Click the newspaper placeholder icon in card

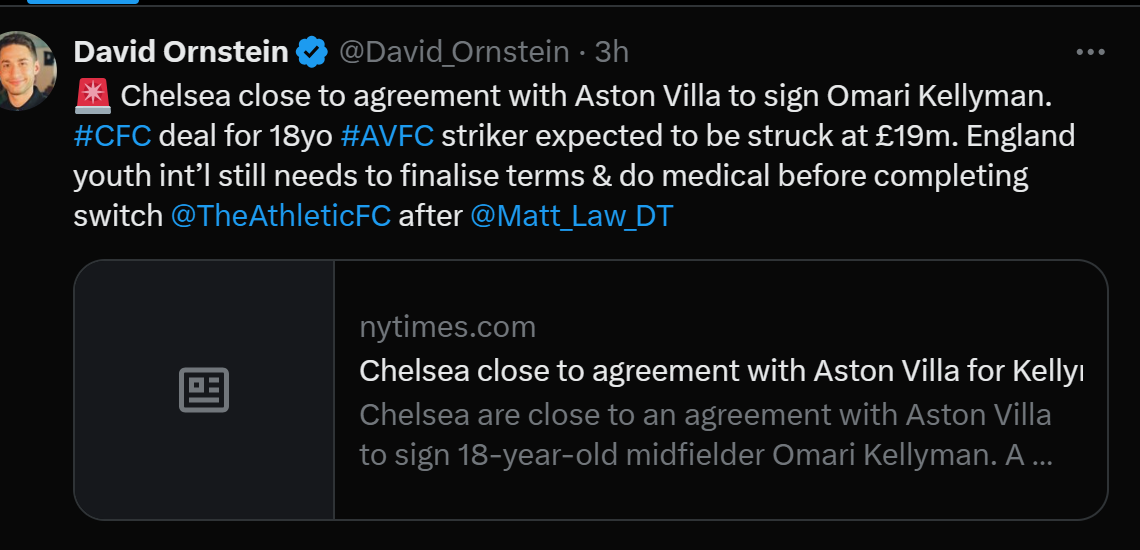[x=204, y=390]
